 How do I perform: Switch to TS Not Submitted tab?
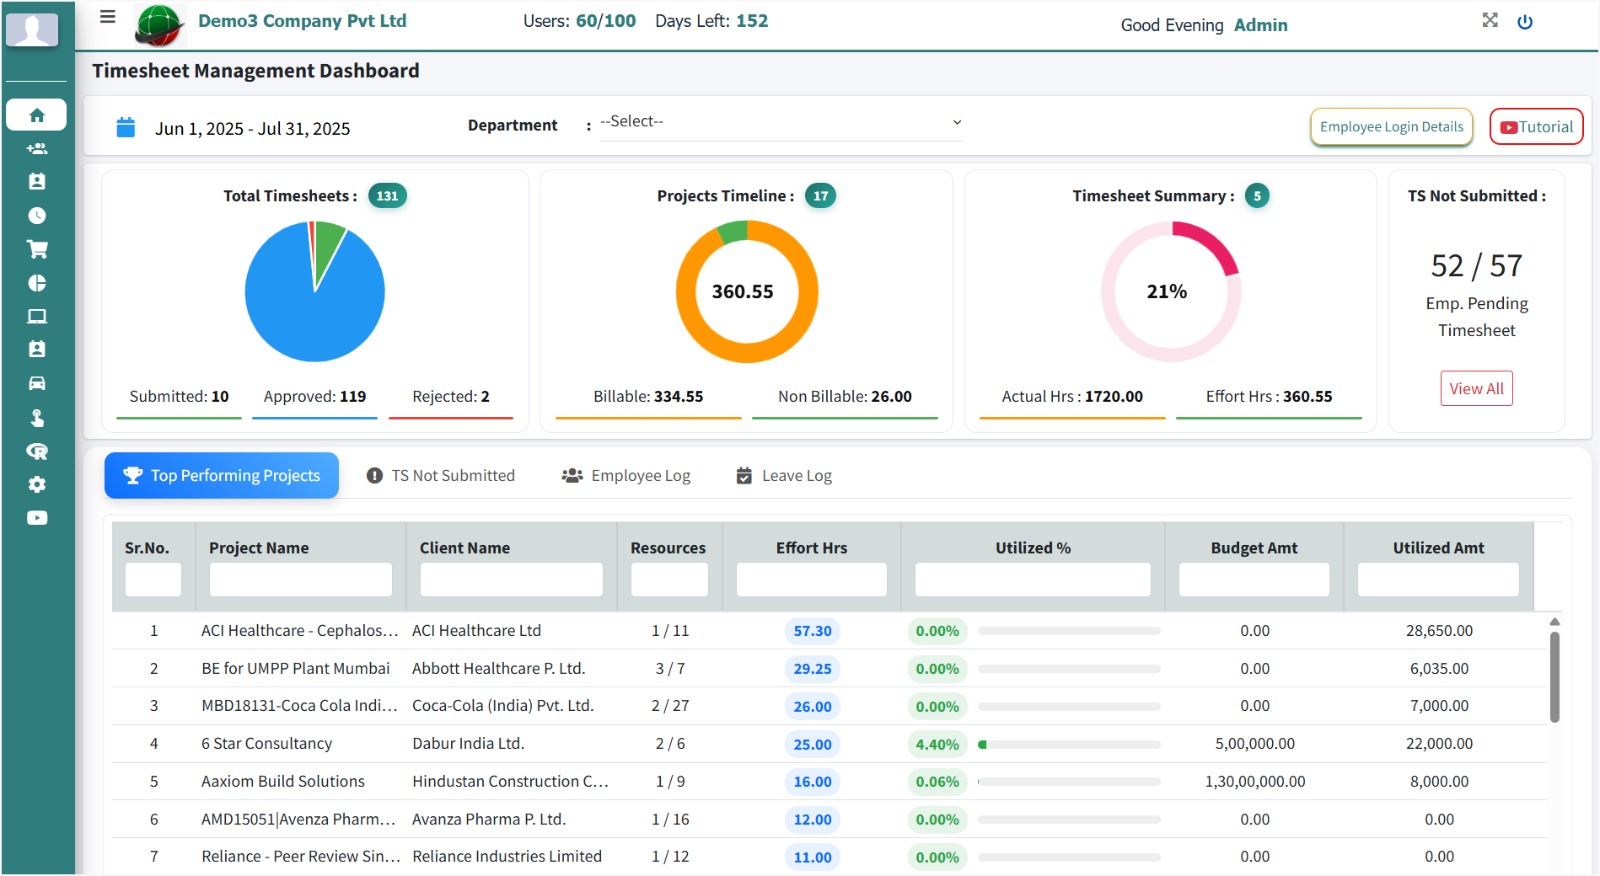[x=441, y=476]
